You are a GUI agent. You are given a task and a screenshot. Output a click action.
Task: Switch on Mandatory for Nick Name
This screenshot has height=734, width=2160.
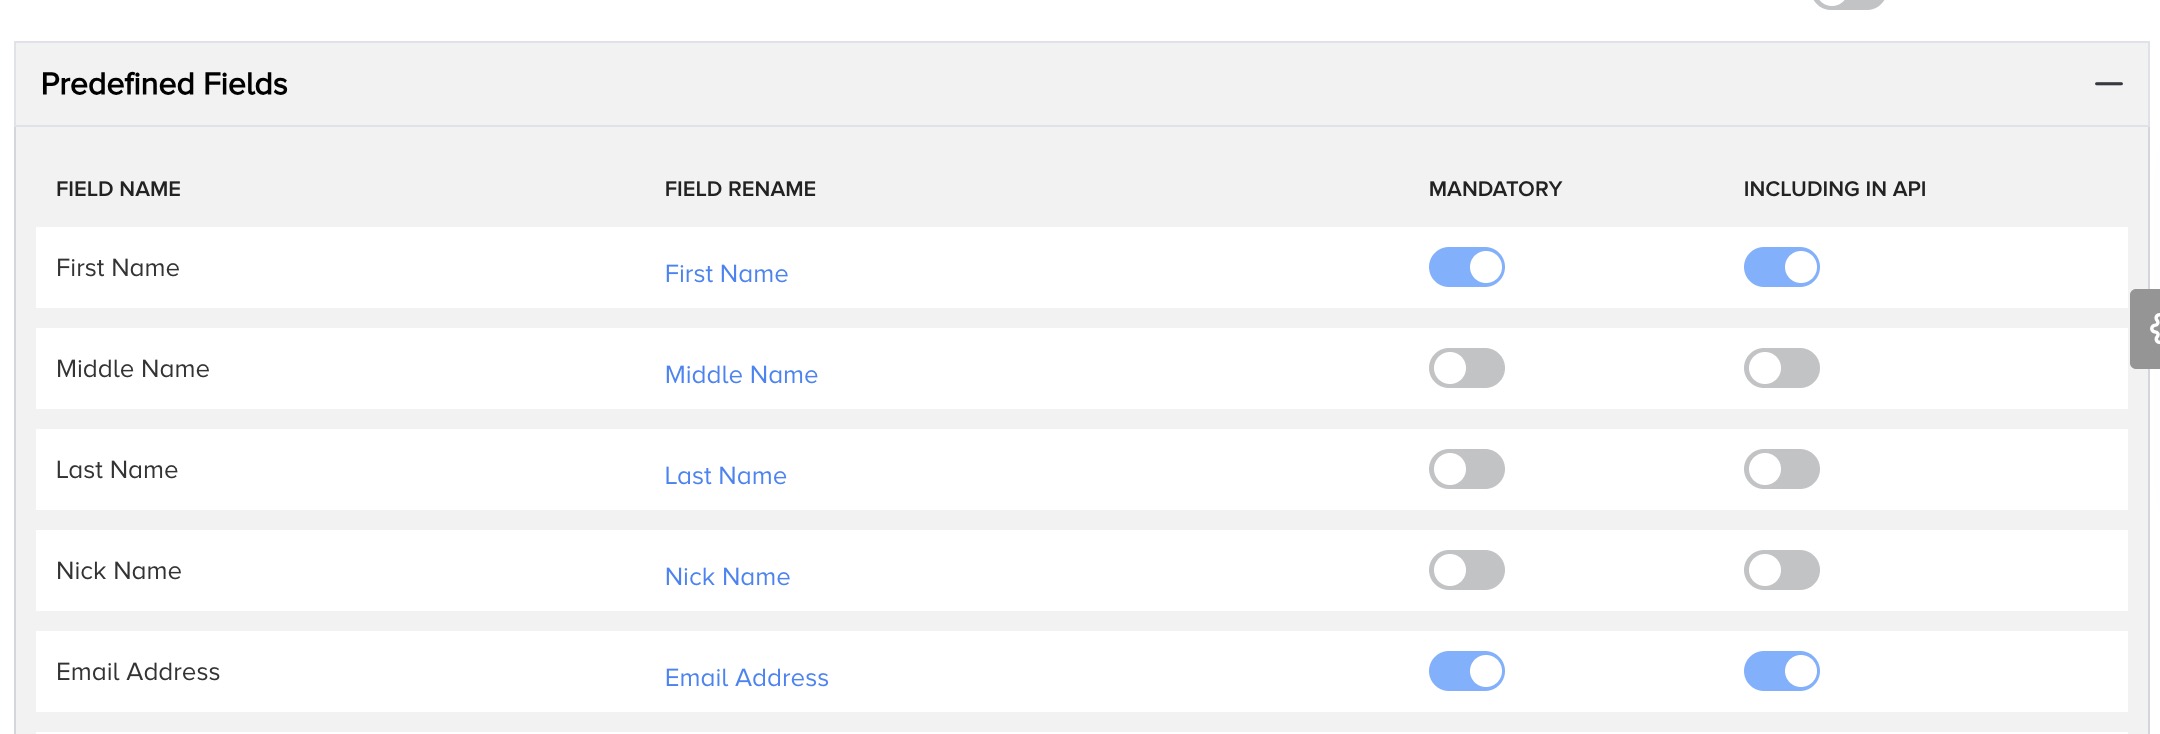tap(1466, 571)
